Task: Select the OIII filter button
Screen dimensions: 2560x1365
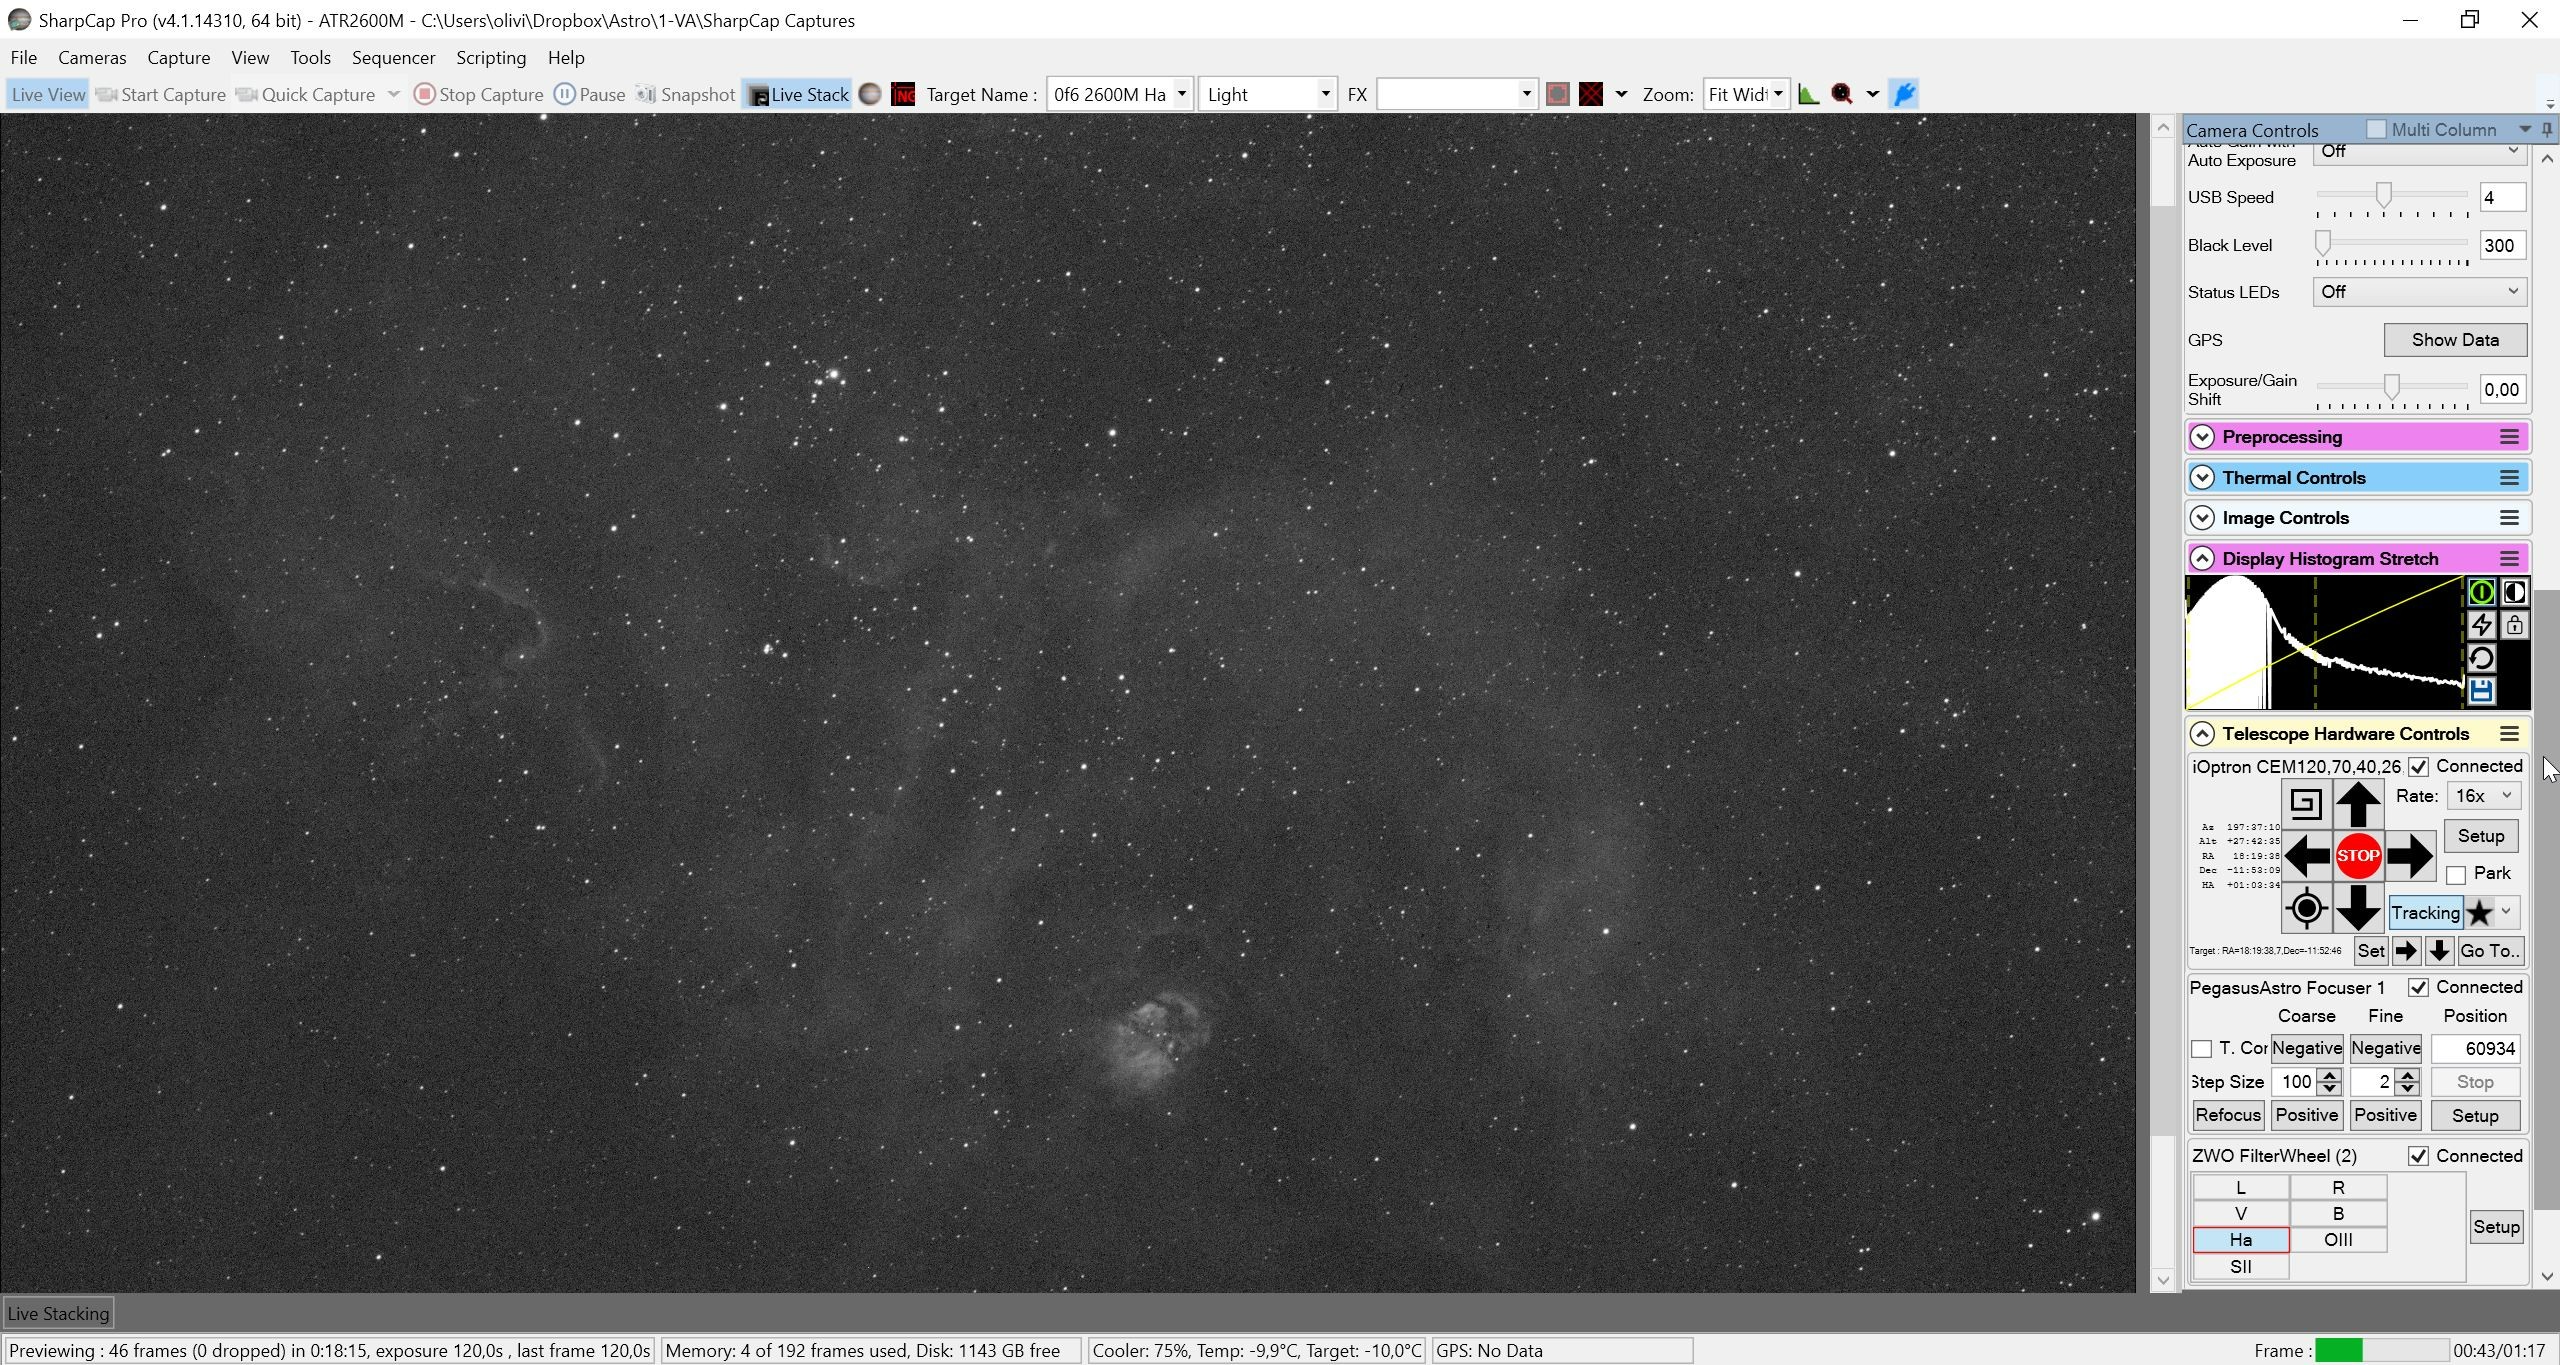Action: click(x=2338, y=1240)
